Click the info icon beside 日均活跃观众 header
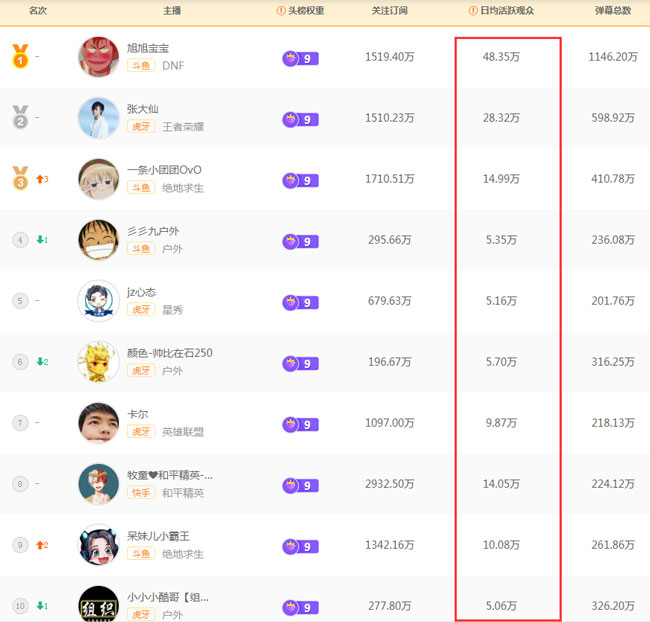Screen dimensions: 650x622 473,11
